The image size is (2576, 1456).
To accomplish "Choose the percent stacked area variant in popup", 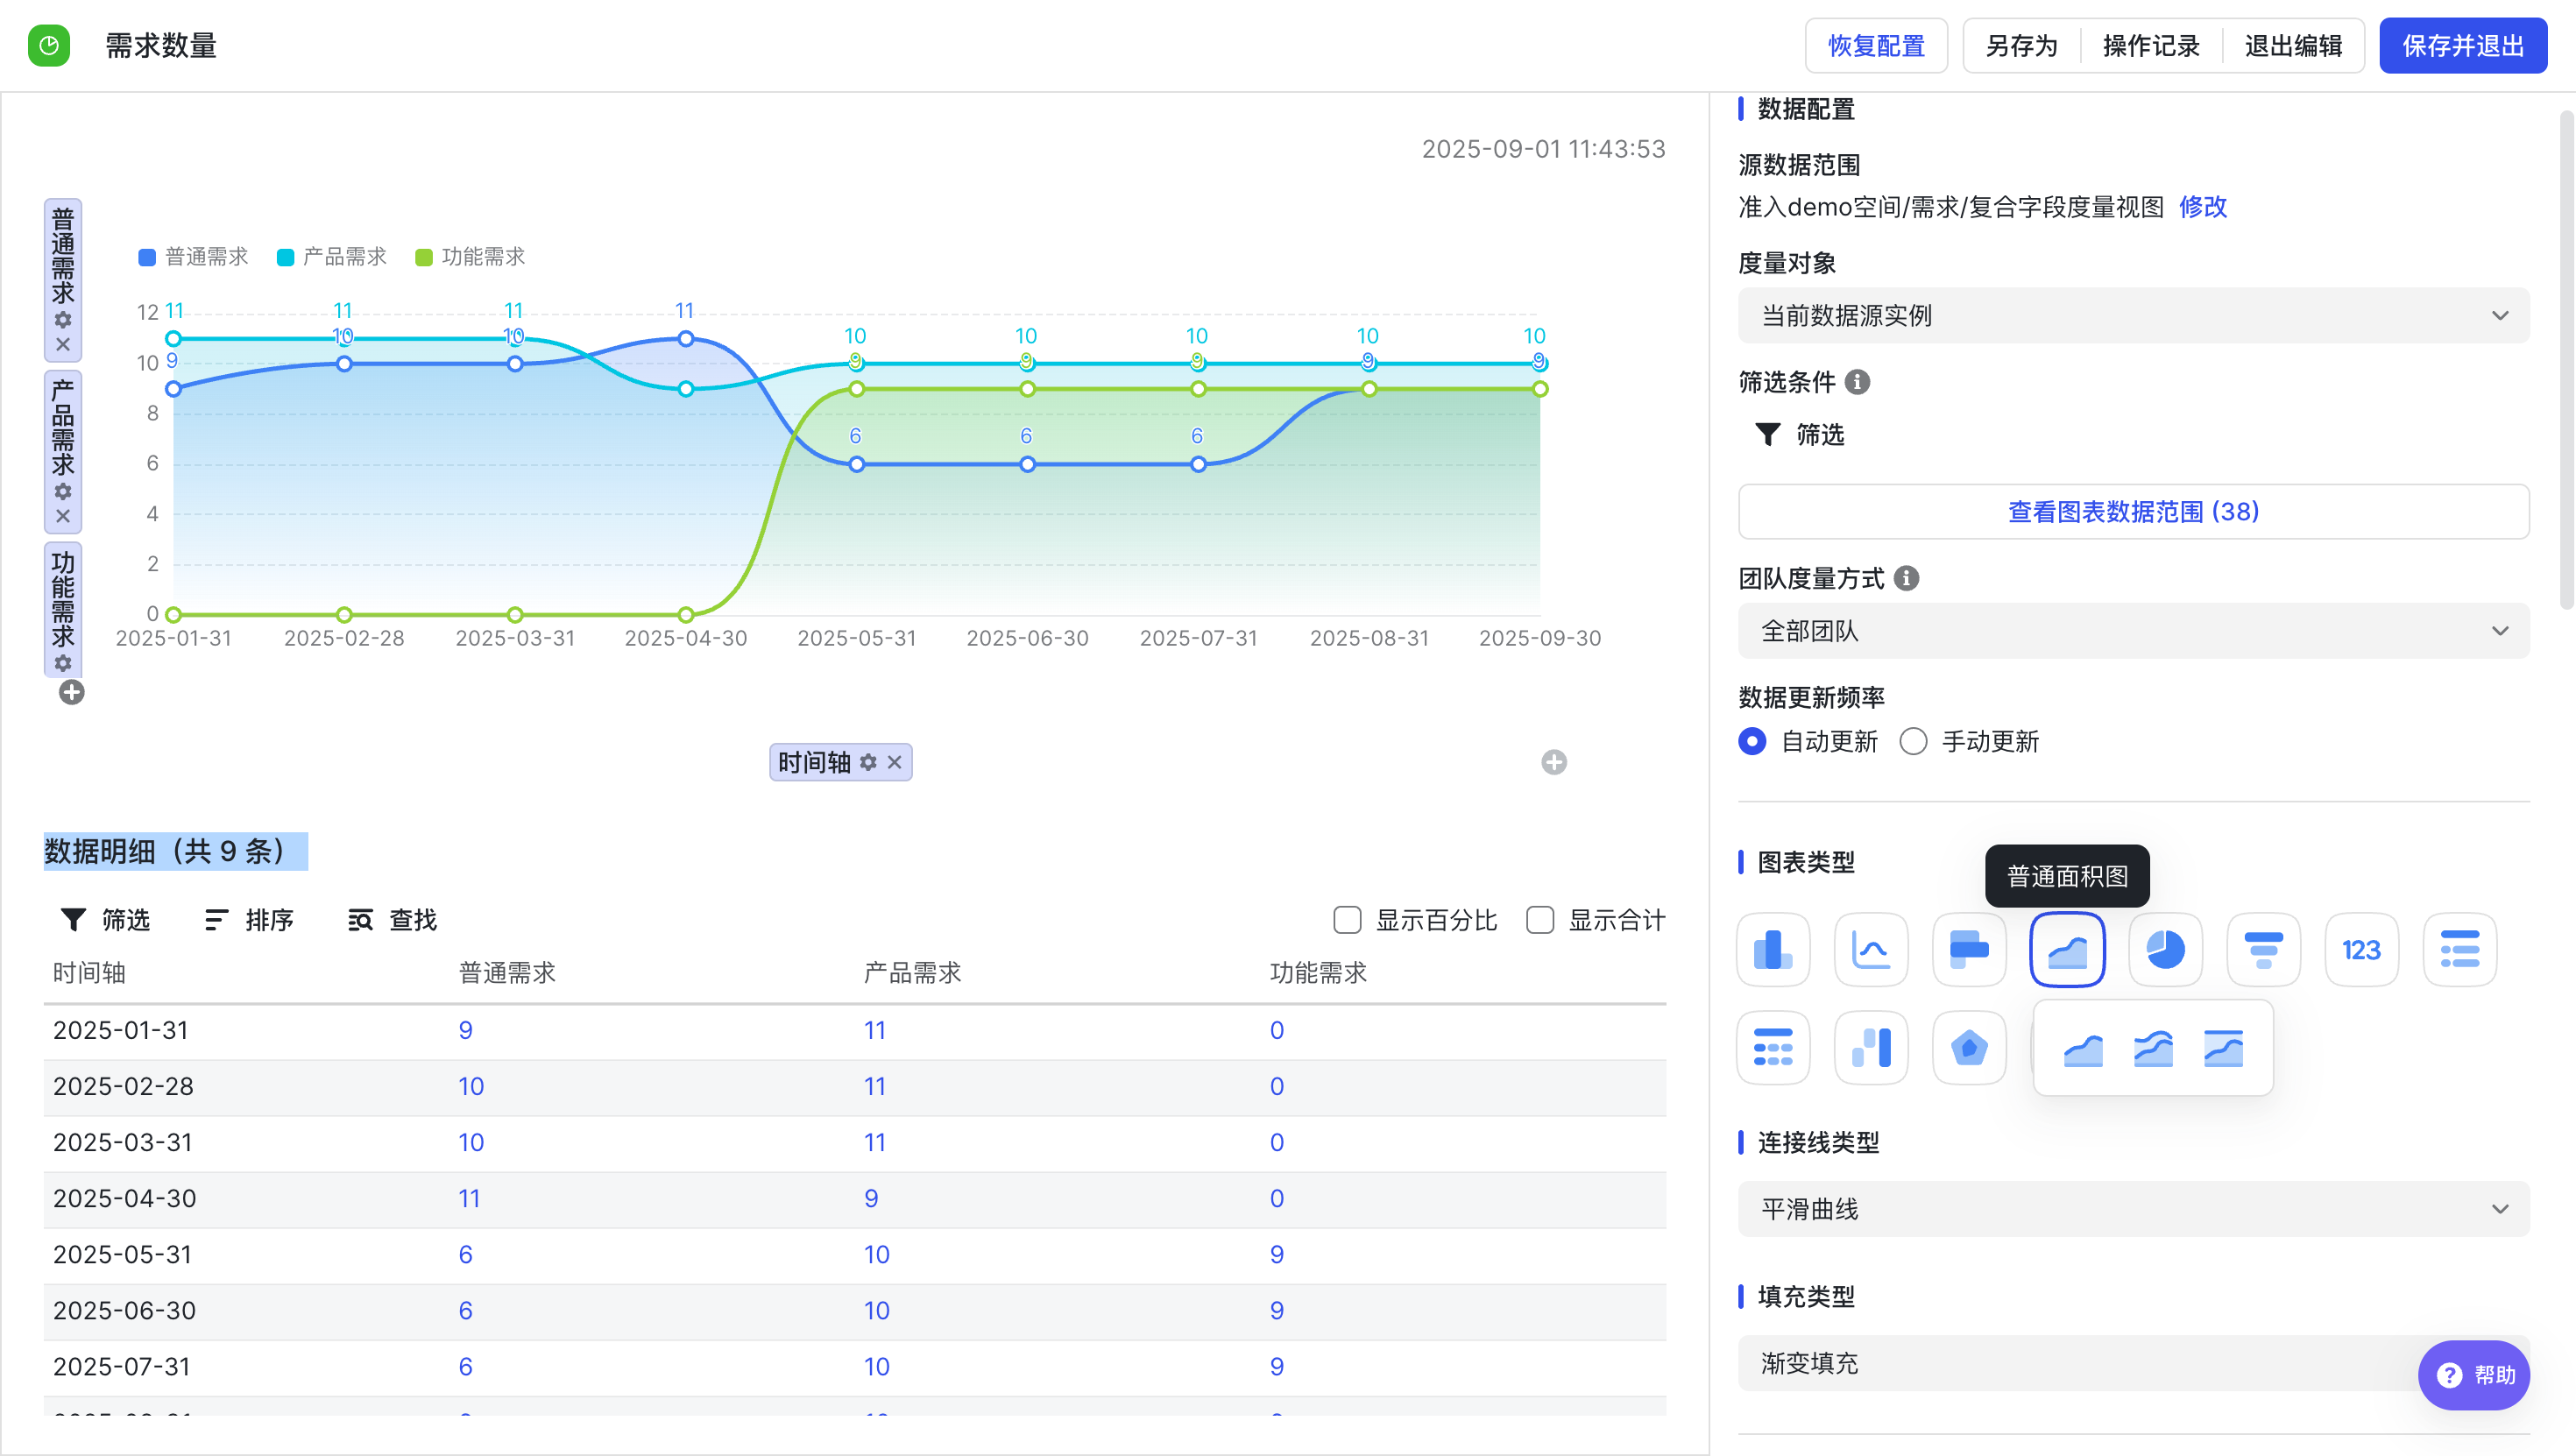I will tap(2223, 1048).
